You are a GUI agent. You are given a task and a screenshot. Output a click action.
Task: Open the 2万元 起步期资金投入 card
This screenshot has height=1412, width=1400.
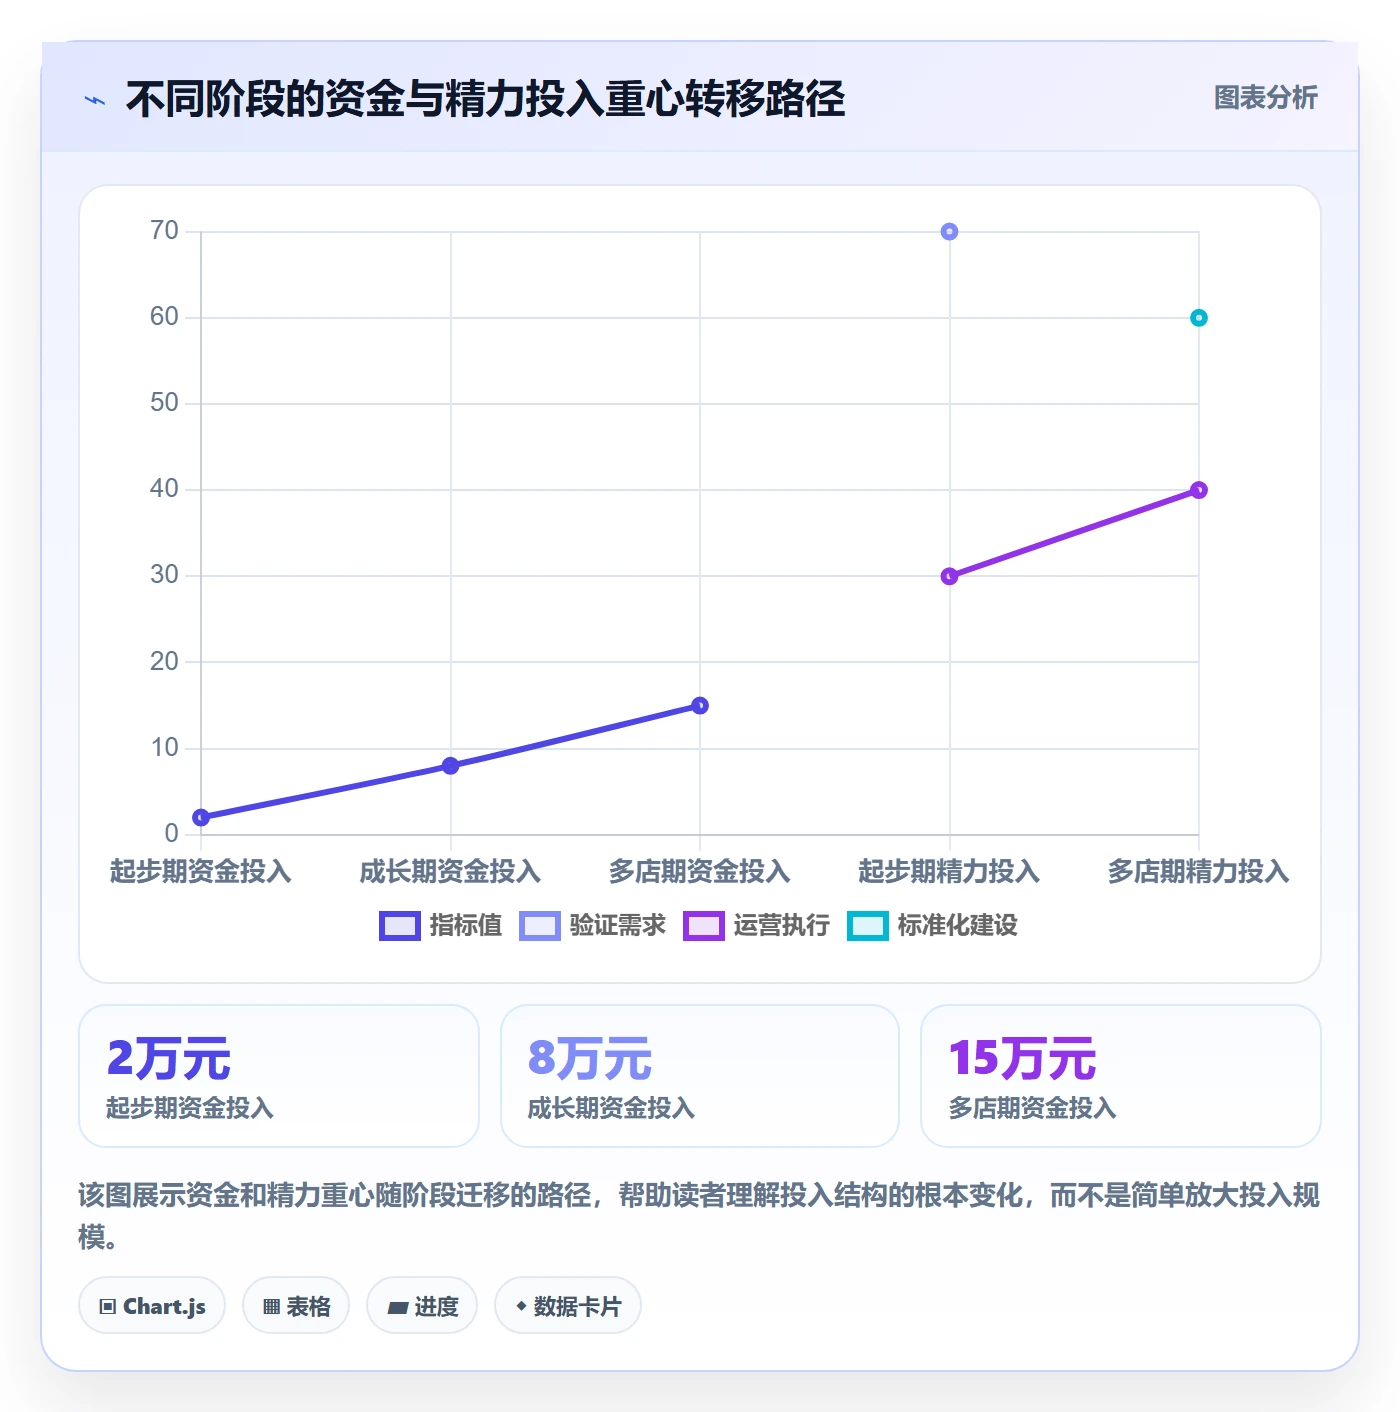point(279,1076)
